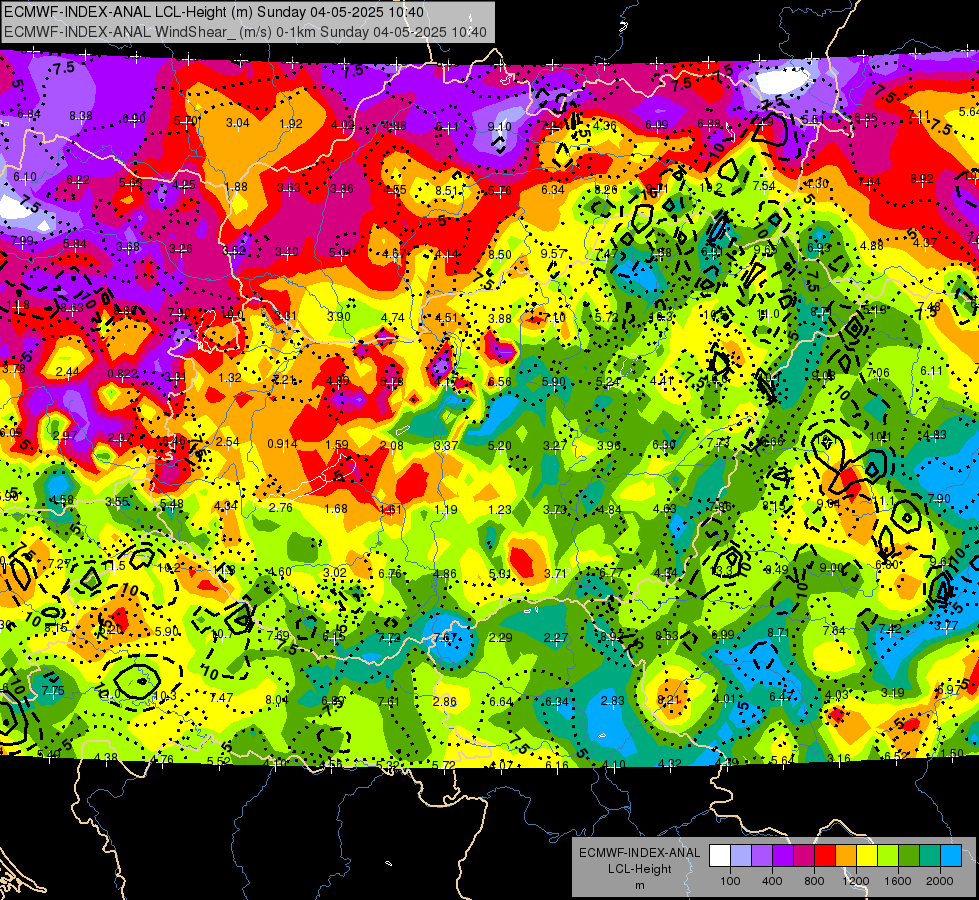
Task: Click ECMWF-INDEX-ANAL text in legend box
Action: [639, 853]
